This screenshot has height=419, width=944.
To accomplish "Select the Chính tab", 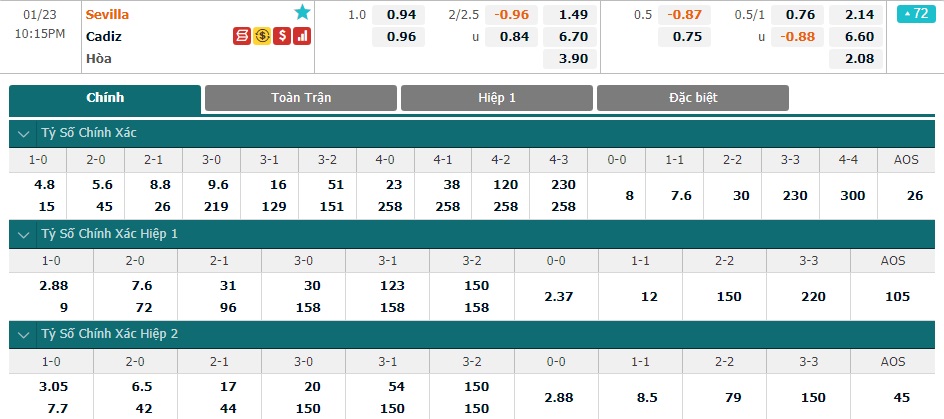I will click(105, 99).
